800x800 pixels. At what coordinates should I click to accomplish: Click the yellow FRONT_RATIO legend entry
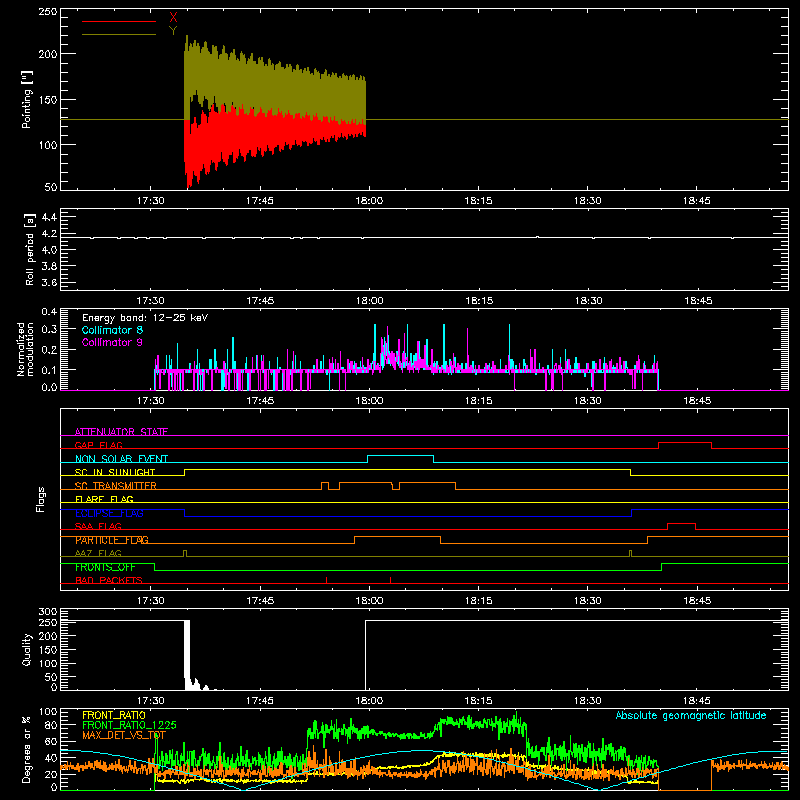(x=114, y=715)
